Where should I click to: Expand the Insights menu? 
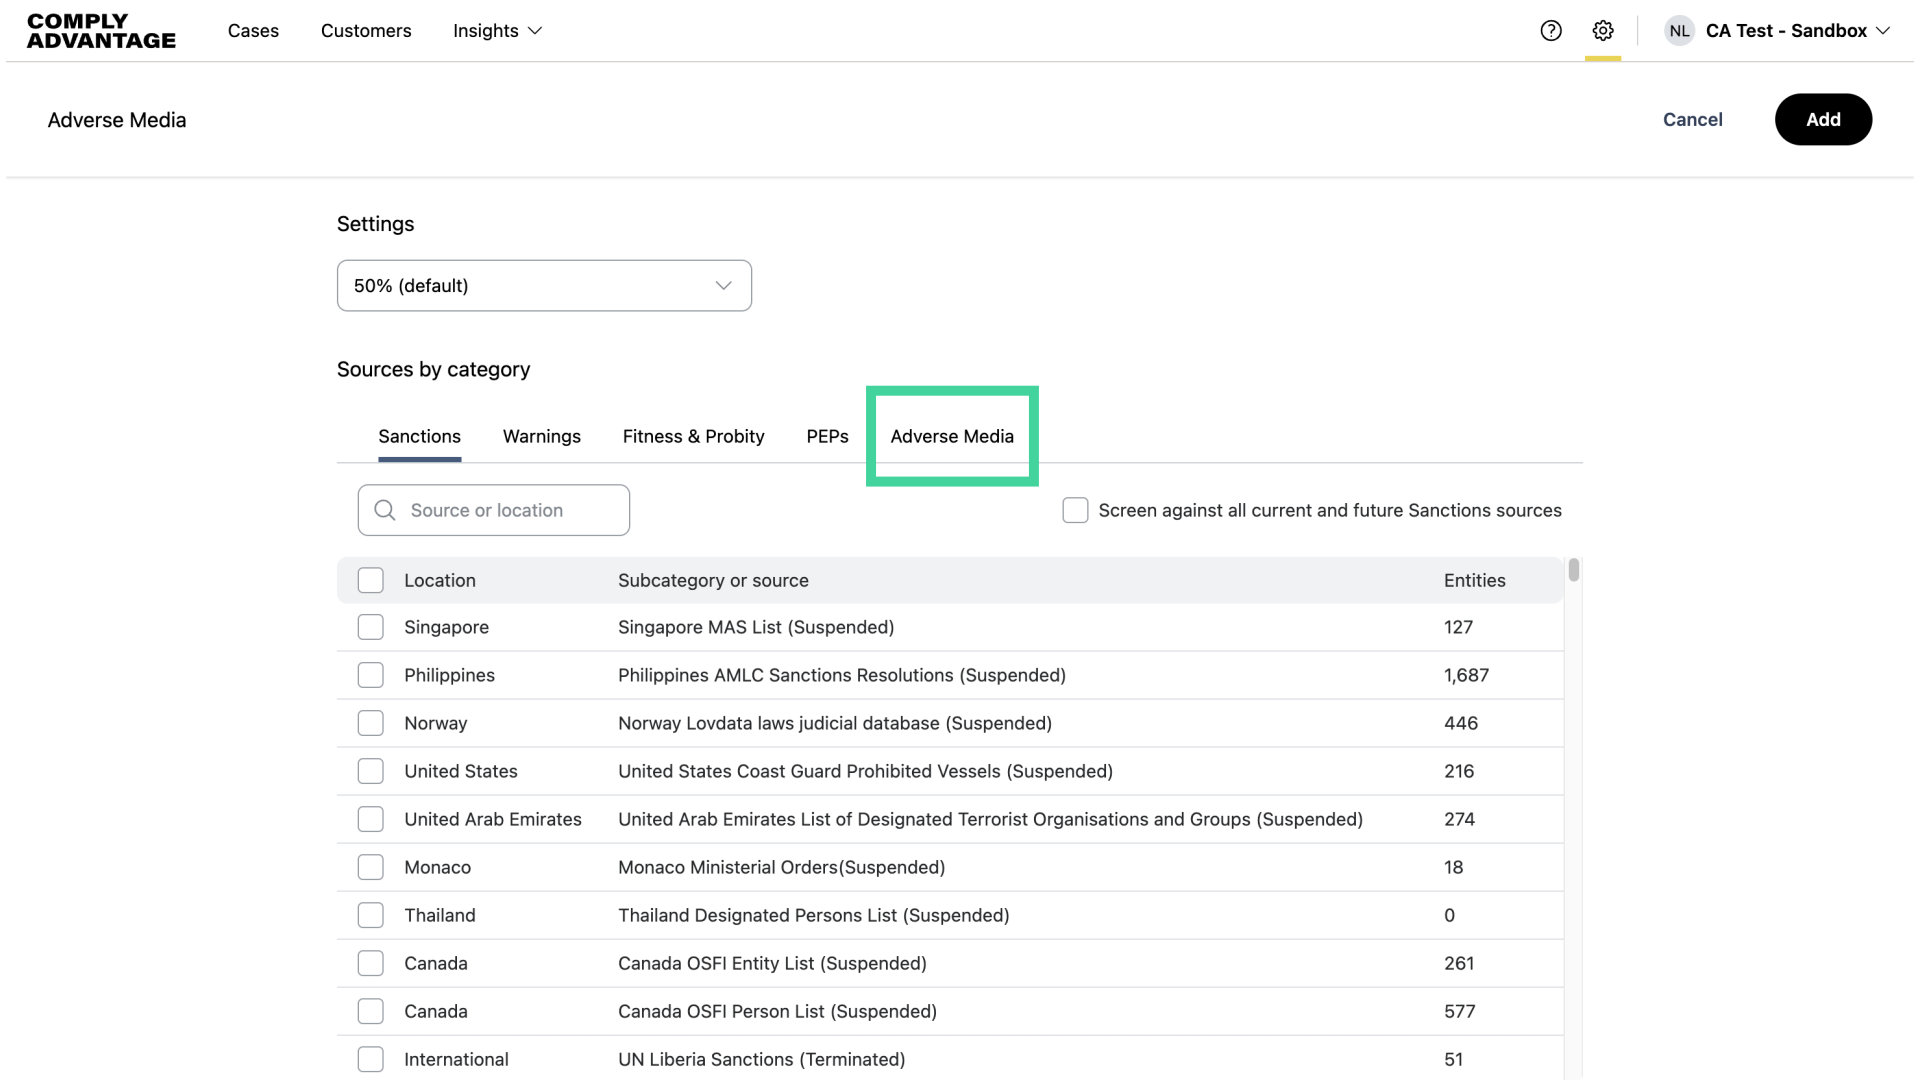pyautogui.click(x=497, y=31)
